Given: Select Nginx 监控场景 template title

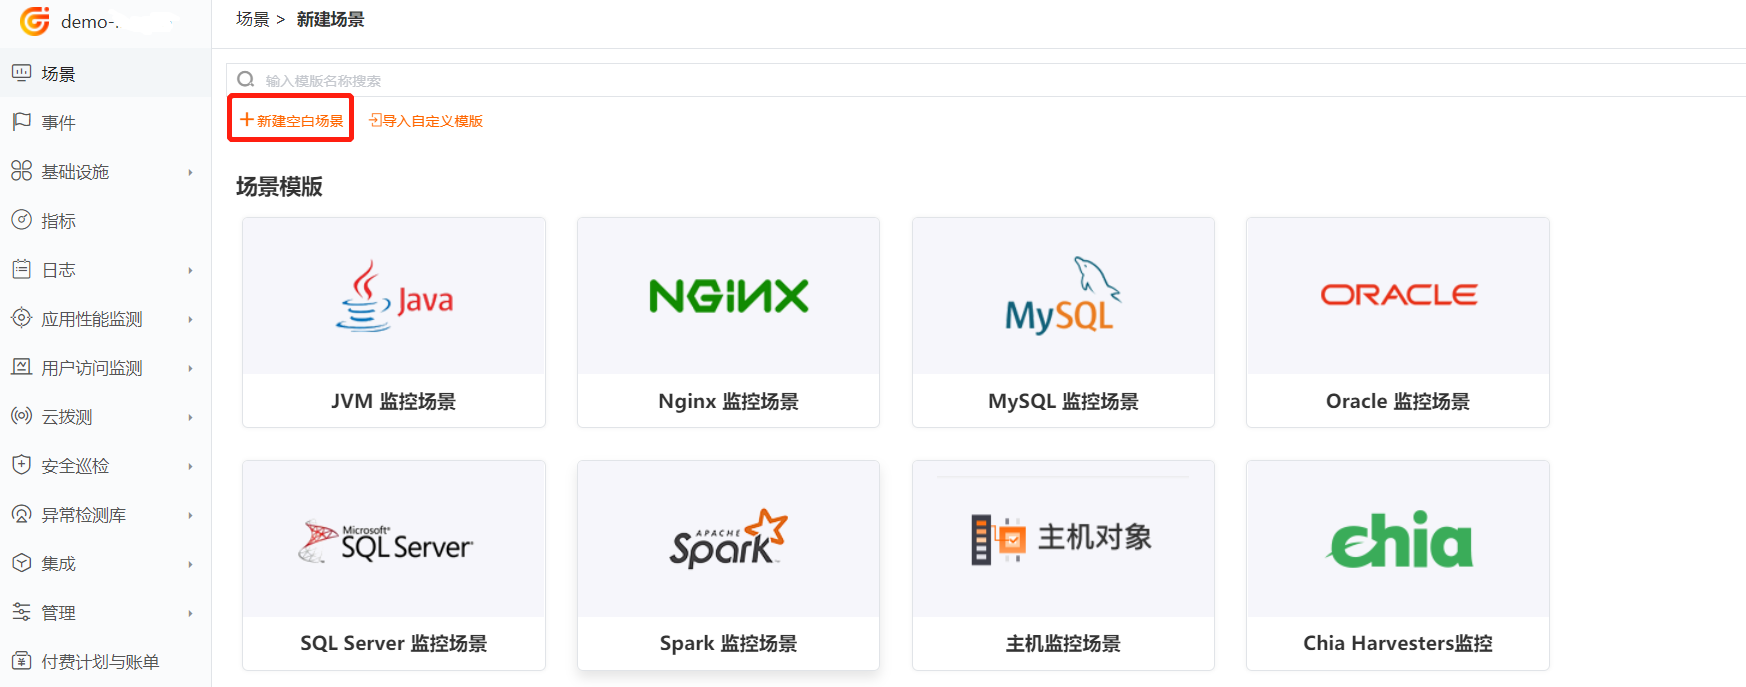Looking at the screenshot, I should (728, 401).
